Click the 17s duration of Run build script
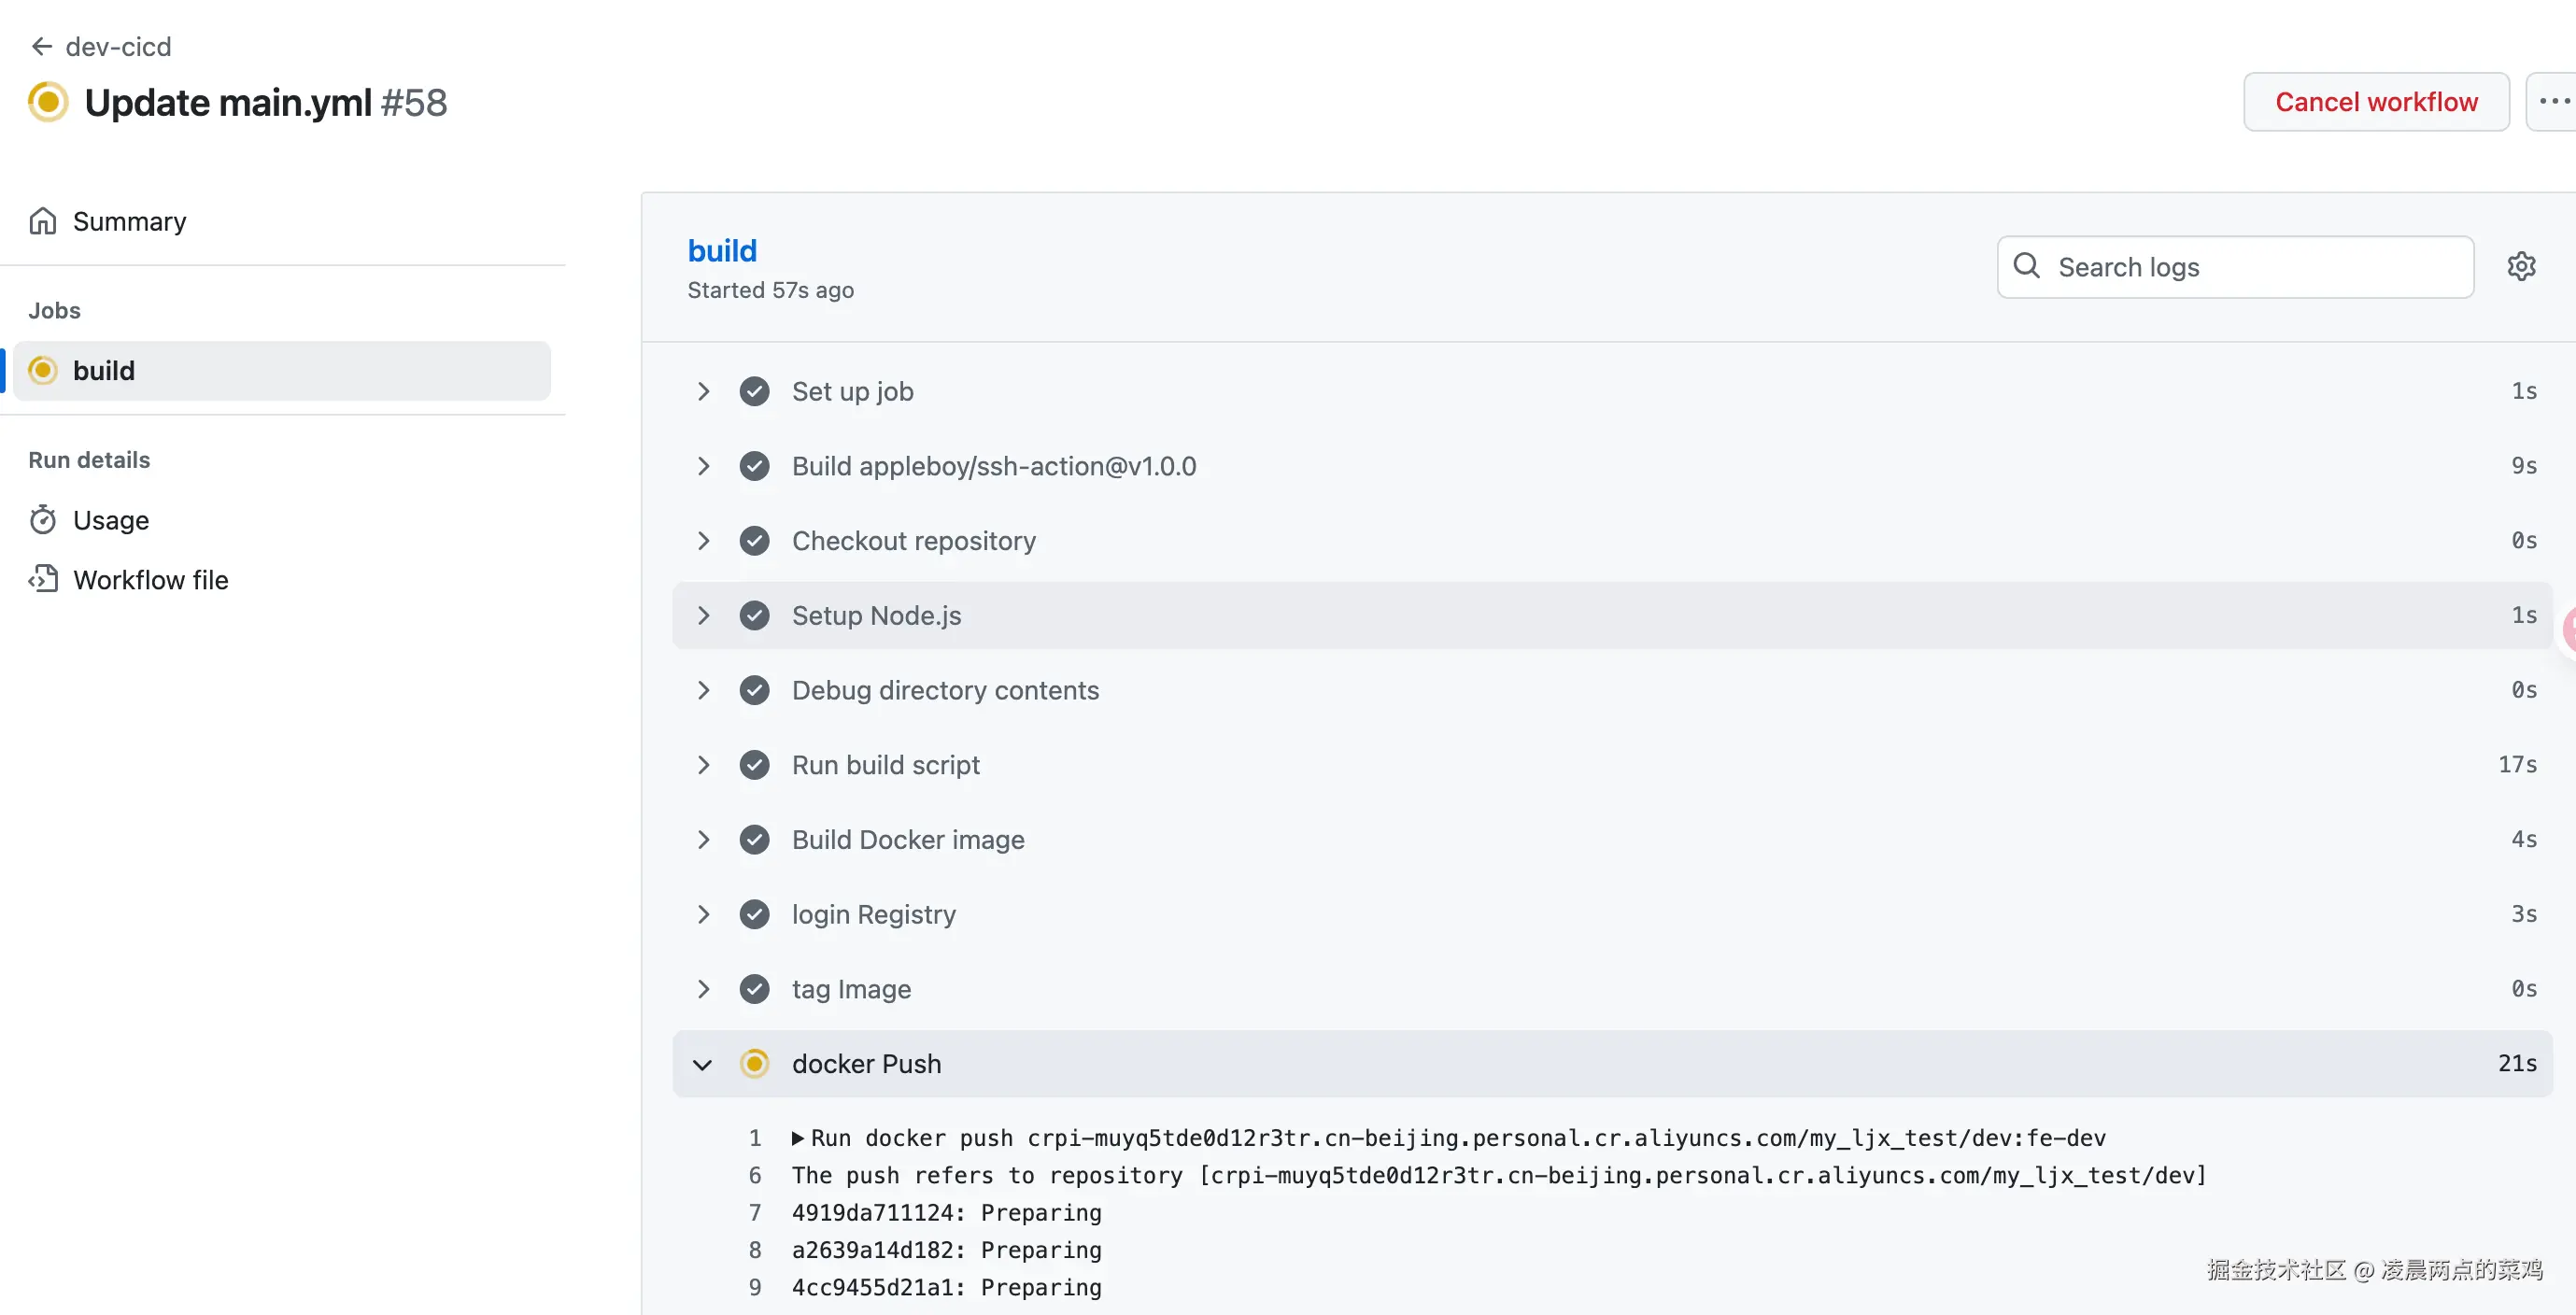2576x1315 pixels. click(2517, 765)
